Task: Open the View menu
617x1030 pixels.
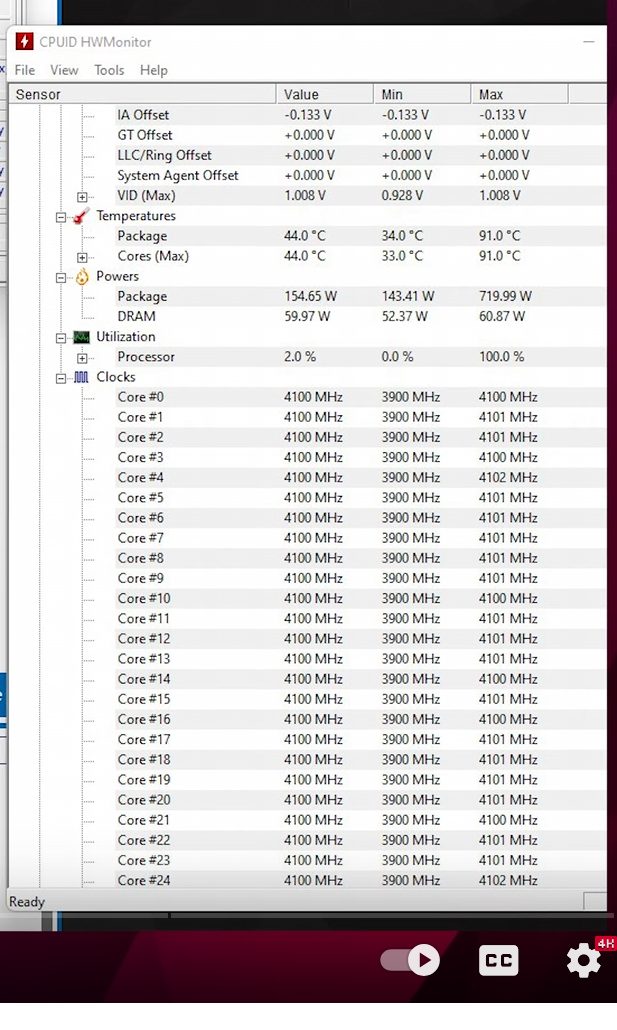Action: (x=64, y=70)
